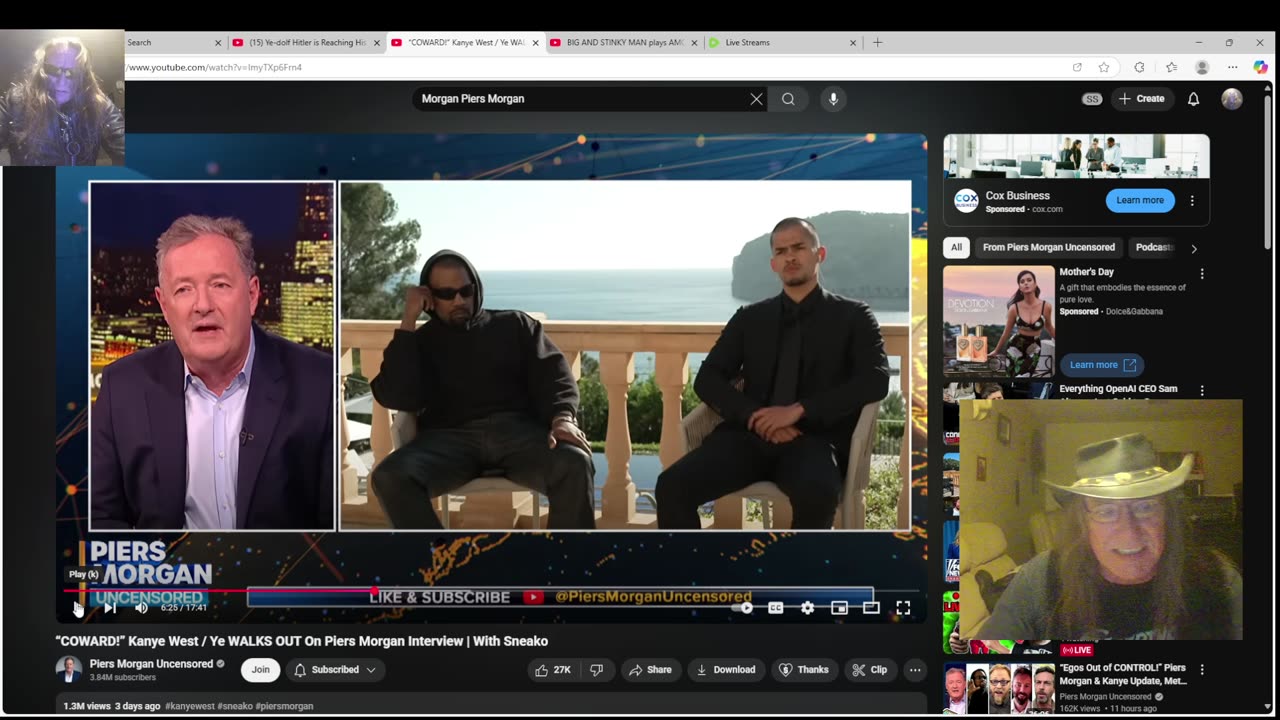Viewport: 1280px width, 720px height.
Task: Switch to 'BIG AND STINKY MAN plays' tab
Action: point(623,43)
